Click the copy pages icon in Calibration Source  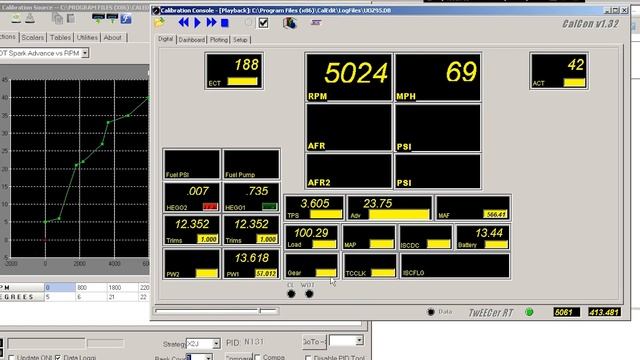(57, 18)
